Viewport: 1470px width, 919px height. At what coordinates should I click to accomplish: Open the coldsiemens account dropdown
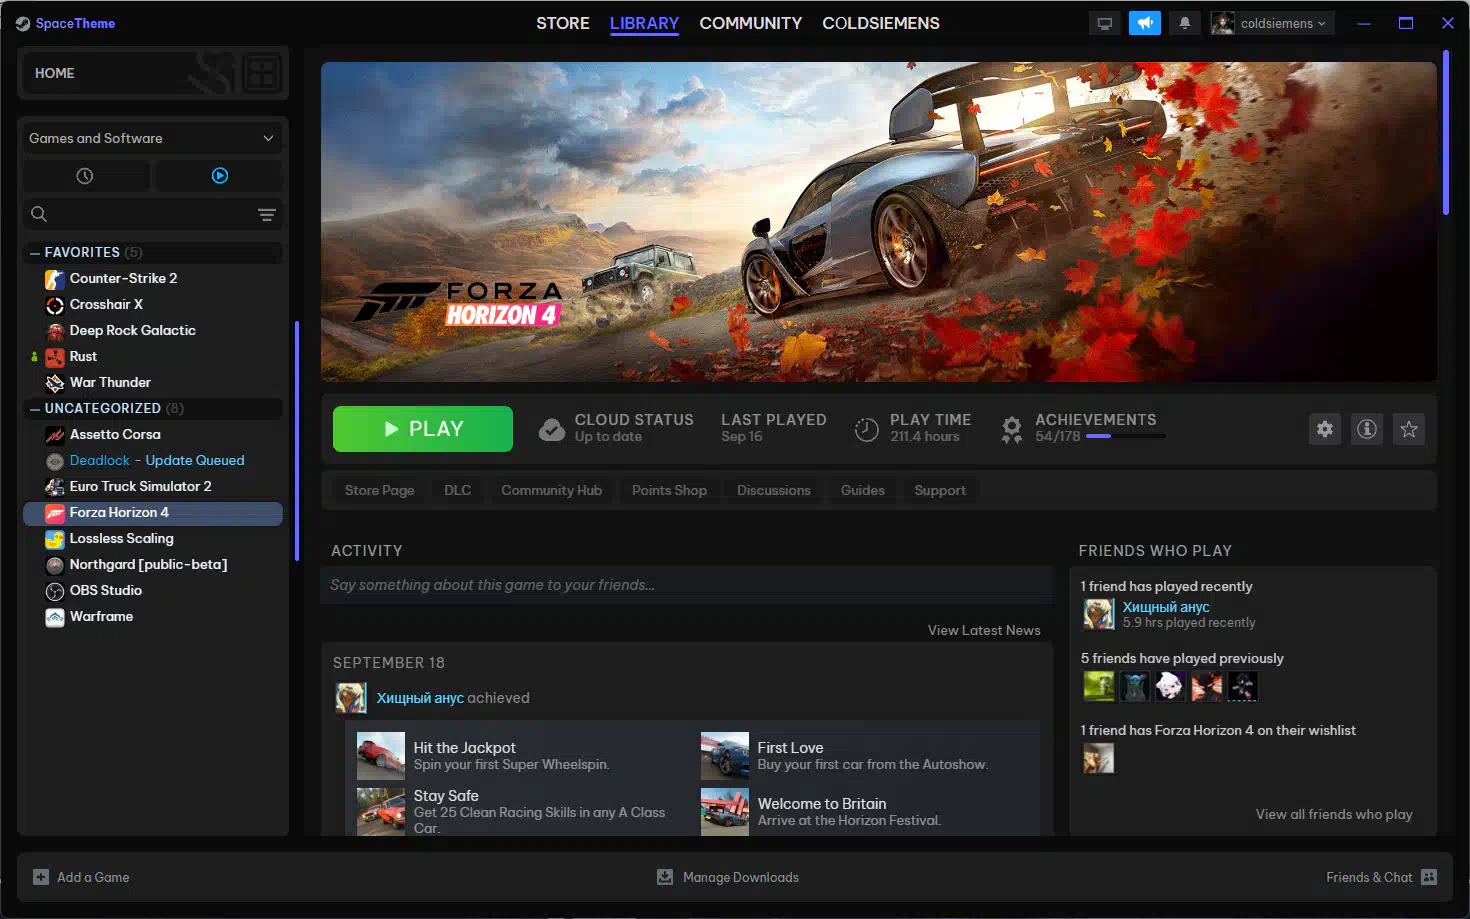1273,23
